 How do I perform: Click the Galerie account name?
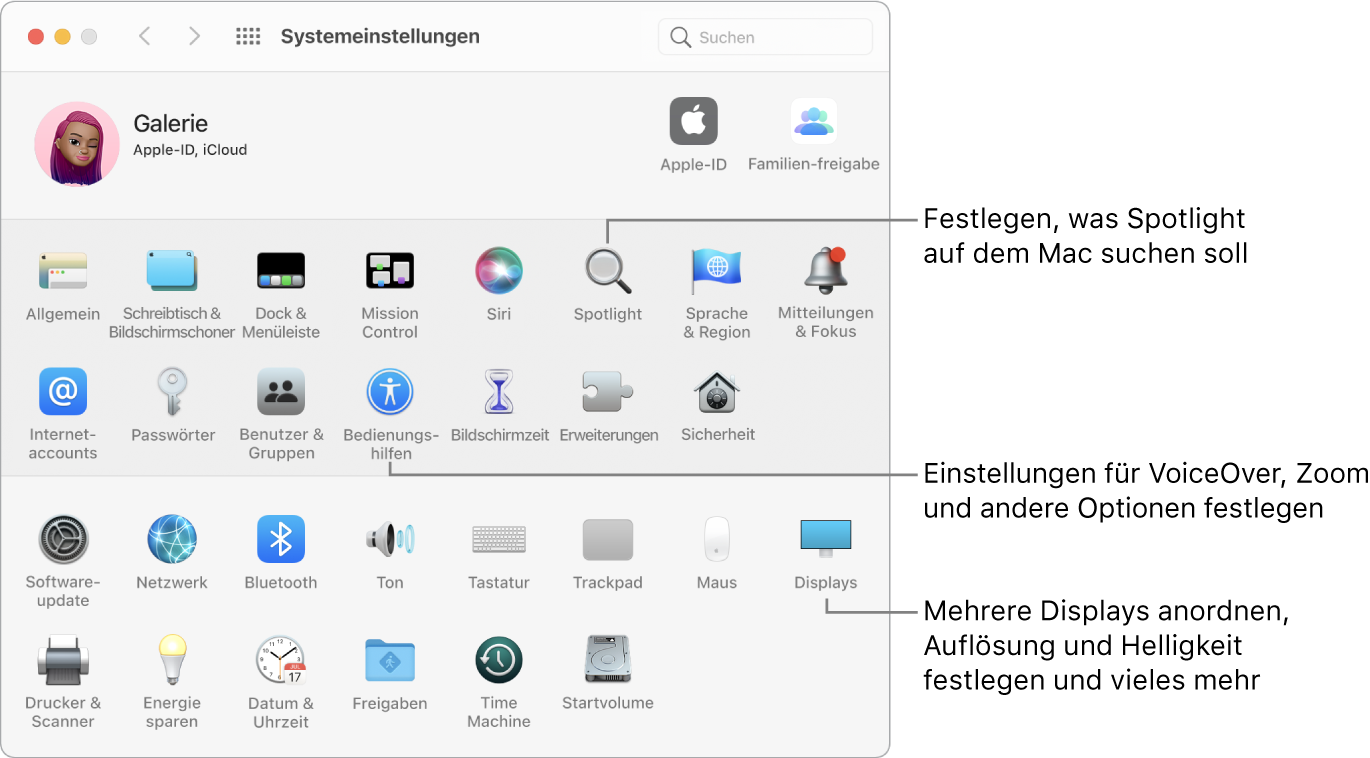pyautogui.click(x=171, y=124)
